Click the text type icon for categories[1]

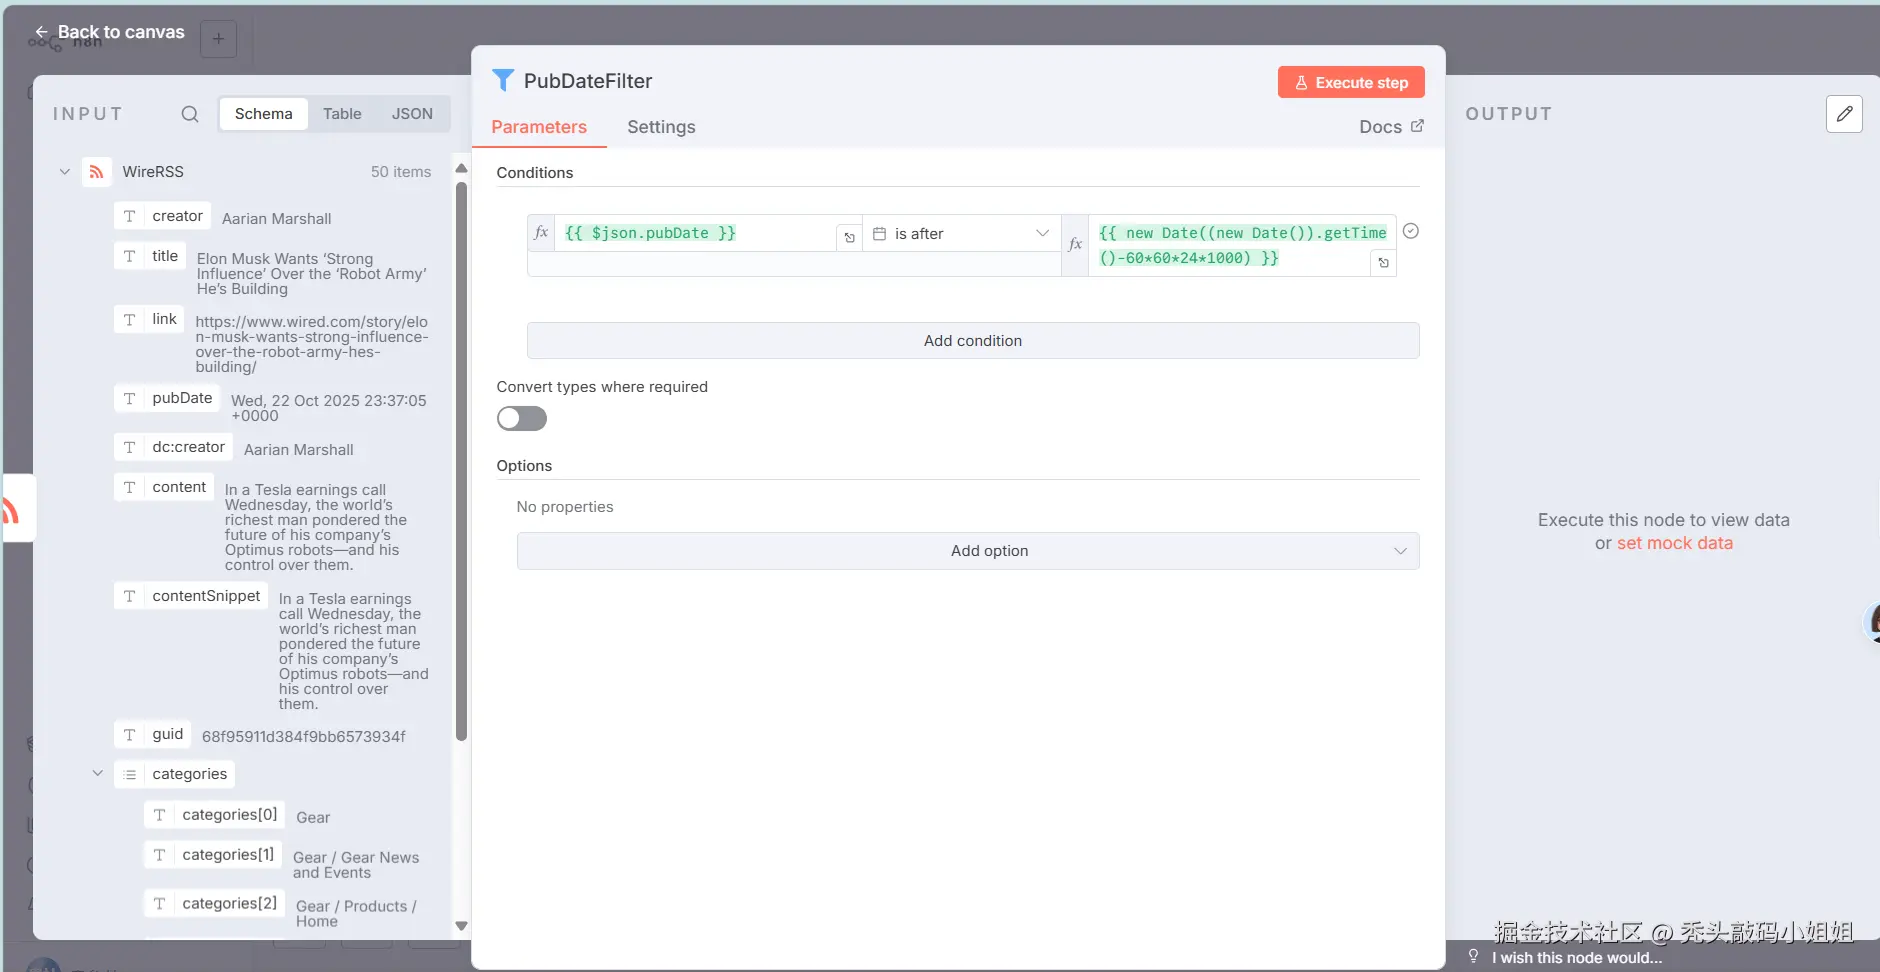coord(159,855)
